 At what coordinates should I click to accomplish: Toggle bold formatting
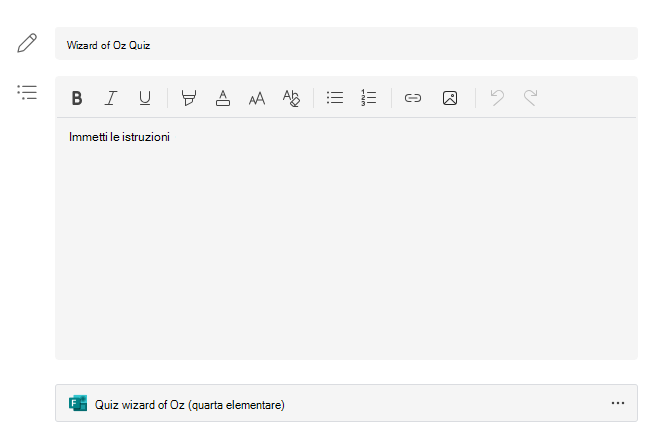pos(77,98)
